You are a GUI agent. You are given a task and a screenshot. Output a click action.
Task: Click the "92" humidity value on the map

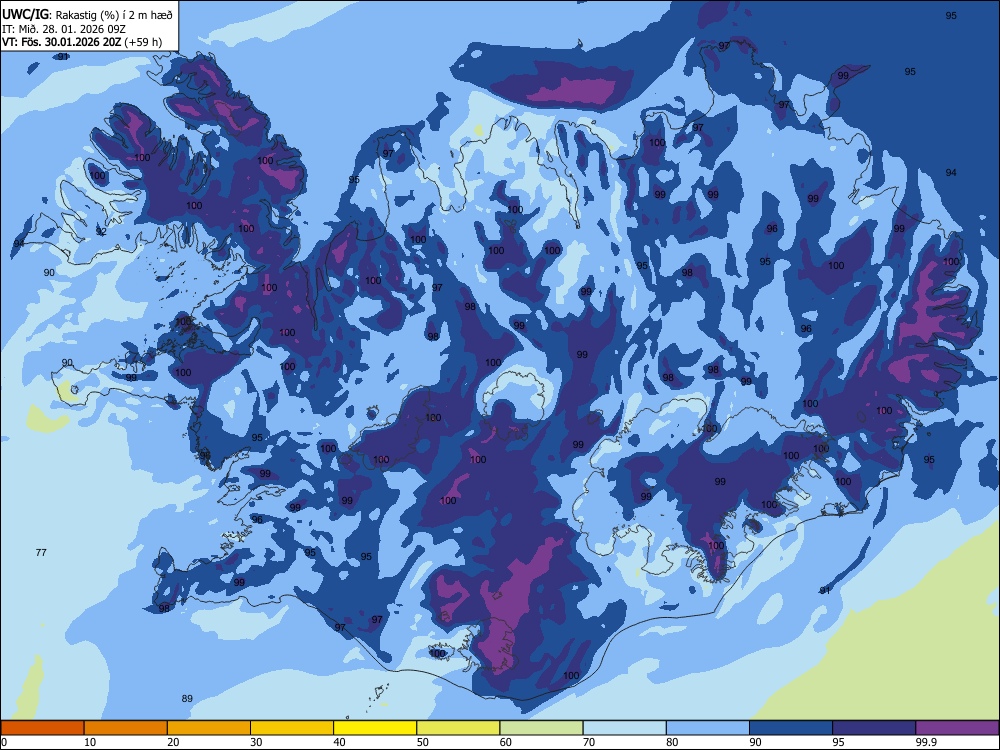pos(101,232)
